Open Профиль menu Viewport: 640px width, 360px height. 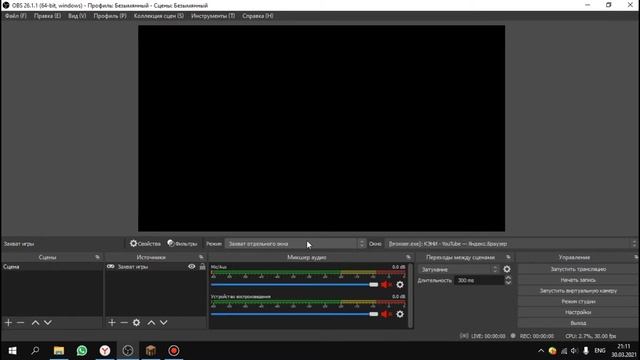coord(110,16)
